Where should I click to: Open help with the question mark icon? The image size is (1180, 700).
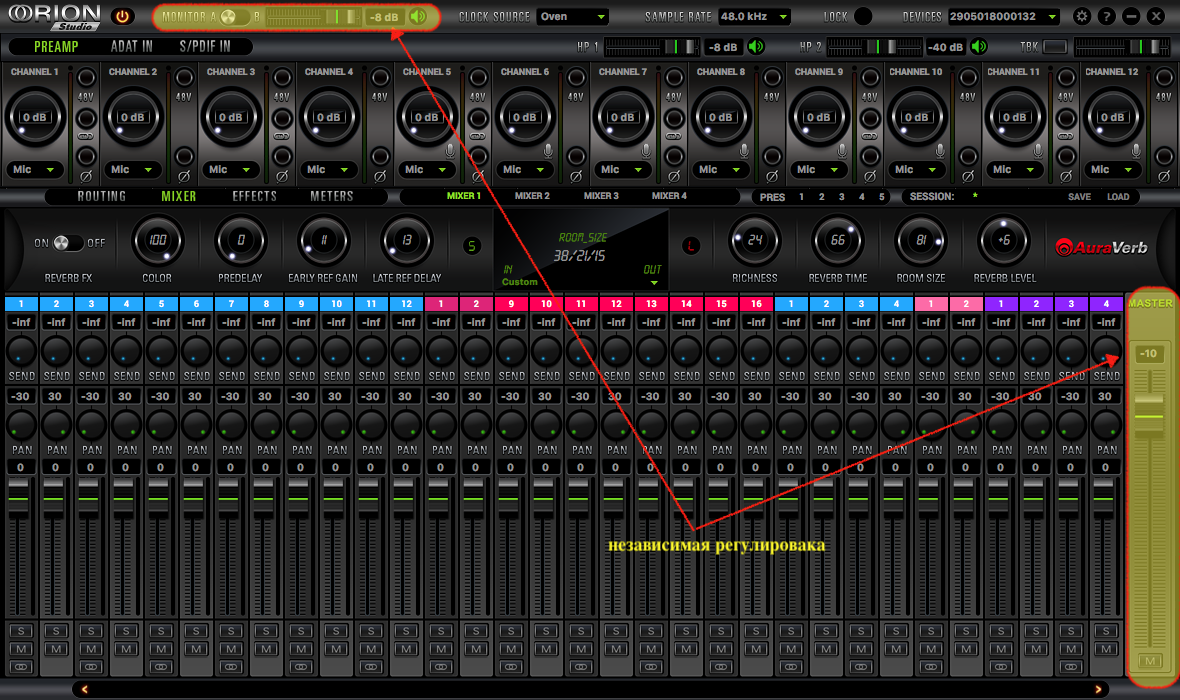pyautogui.click(x=1106, y=16)
